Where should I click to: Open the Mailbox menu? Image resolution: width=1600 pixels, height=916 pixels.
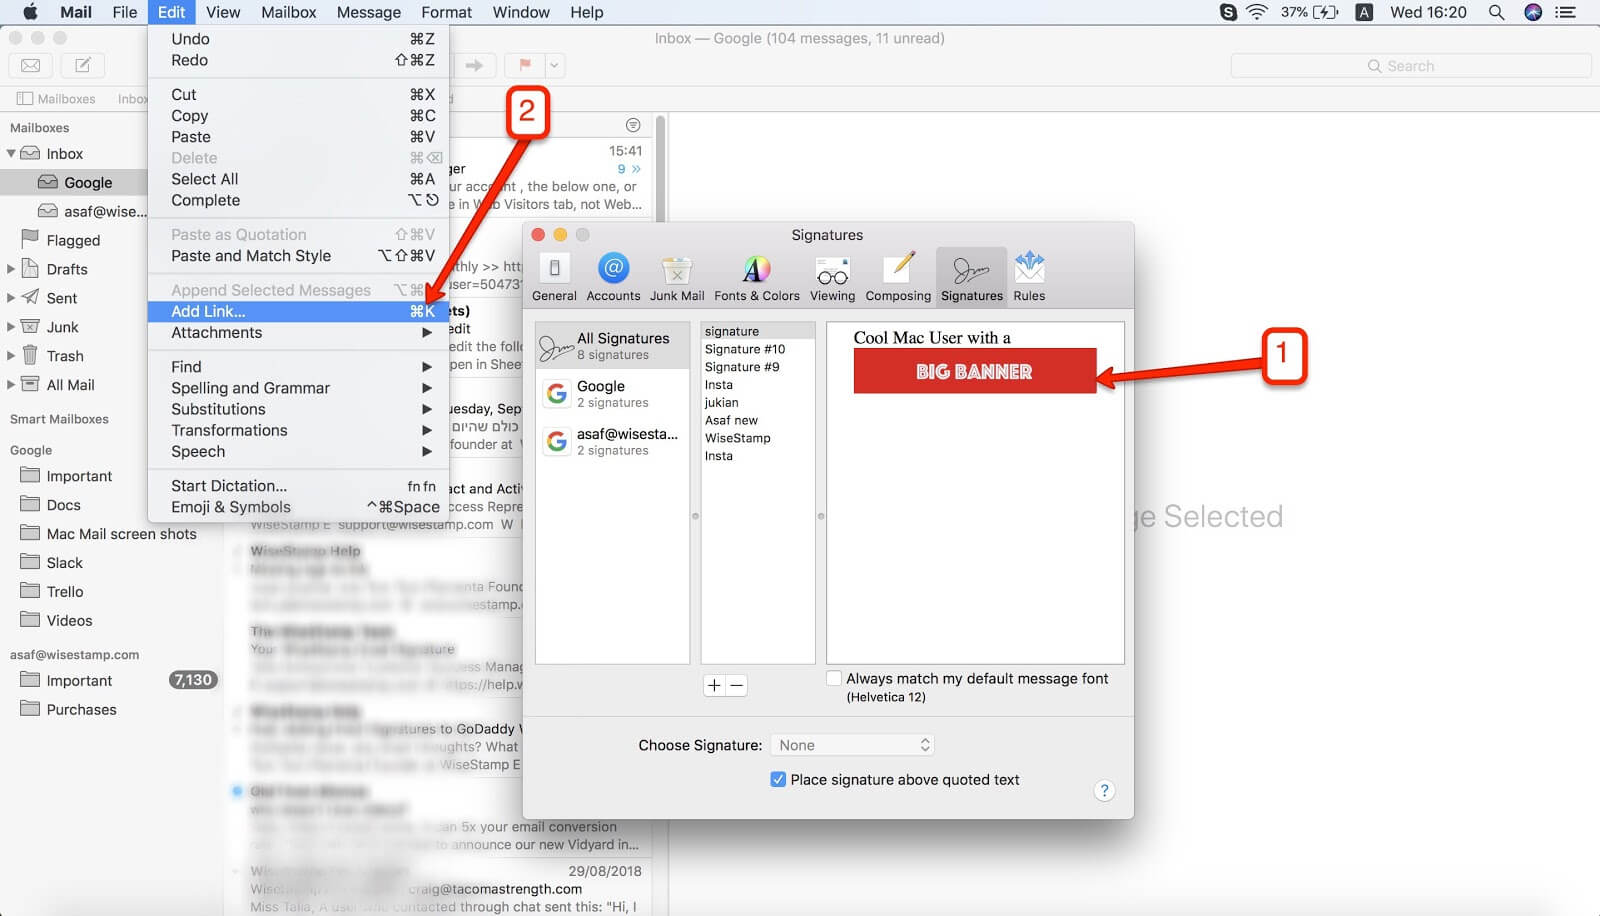288,12
